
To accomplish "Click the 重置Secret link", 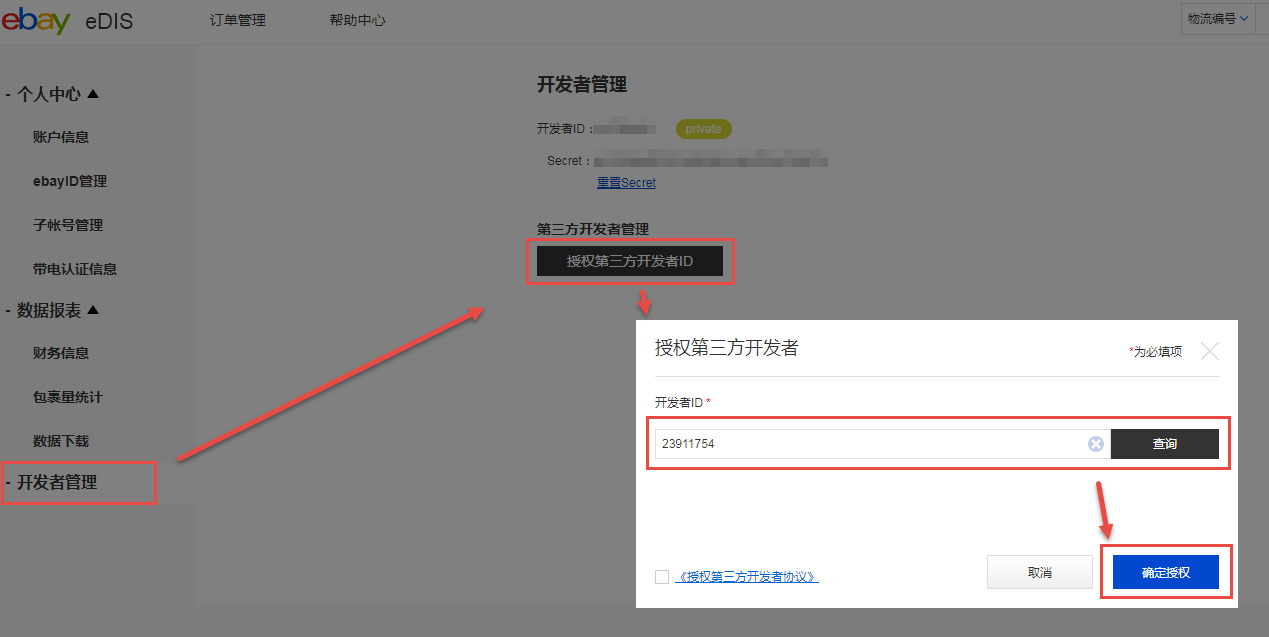I will point(626,183).
